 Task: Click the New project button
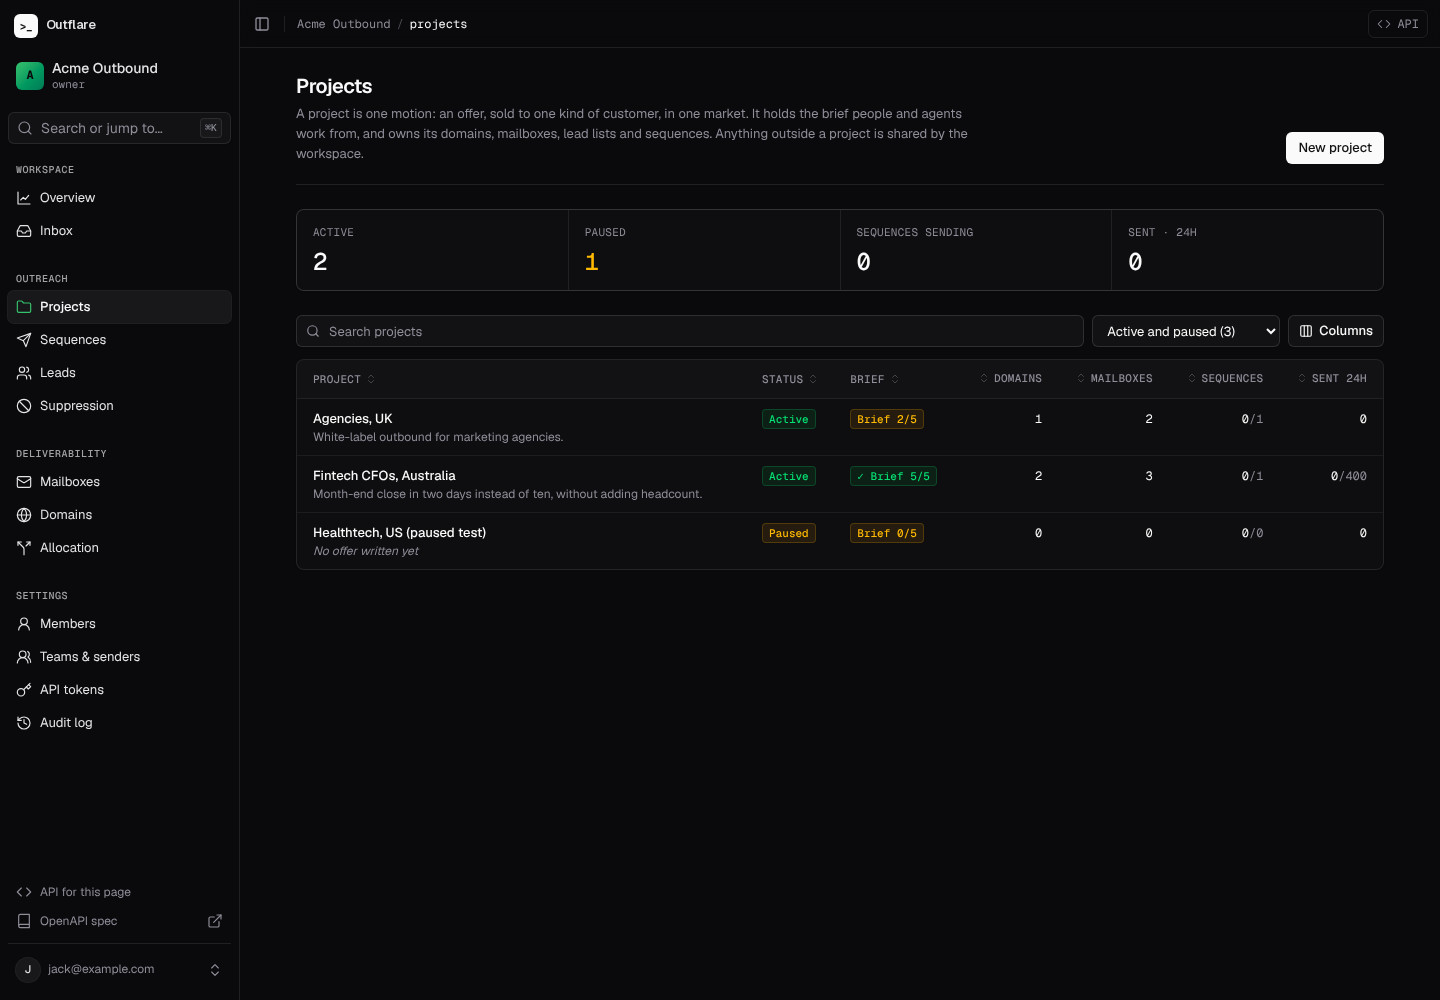[1335, 148]
